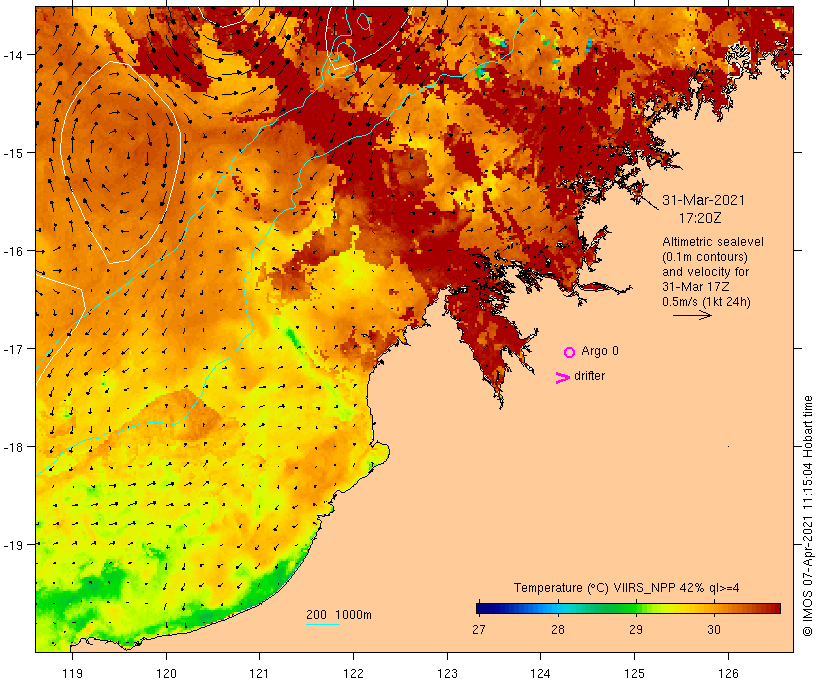This screenshot has width=820, height=680.
Task: Click the longitude label 126
Action: click(728, 673)
